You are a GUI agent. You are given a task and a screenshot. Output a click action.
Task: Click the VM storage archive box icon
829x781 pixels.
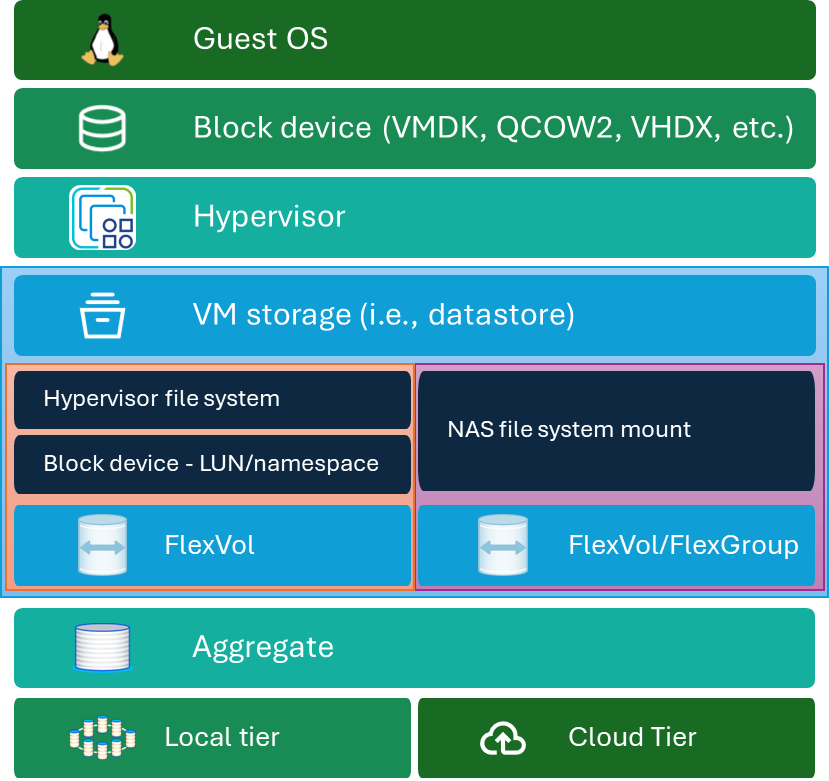coord(101,315)
